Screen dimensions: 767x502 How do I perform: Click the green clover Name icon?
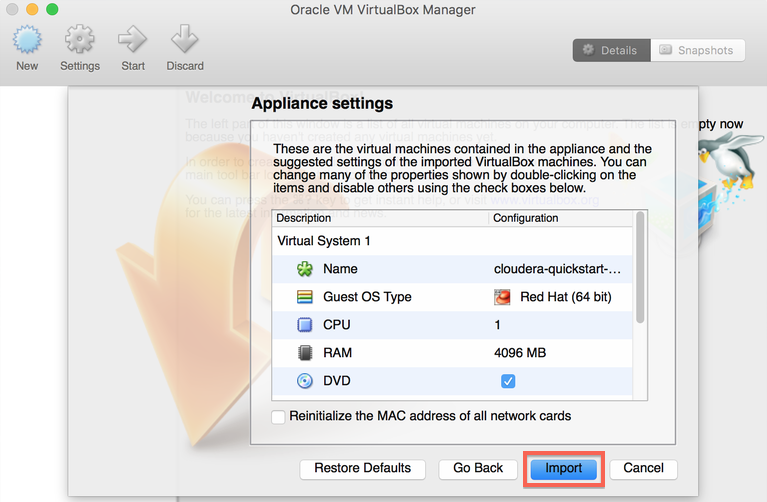[x=305, y=269]
